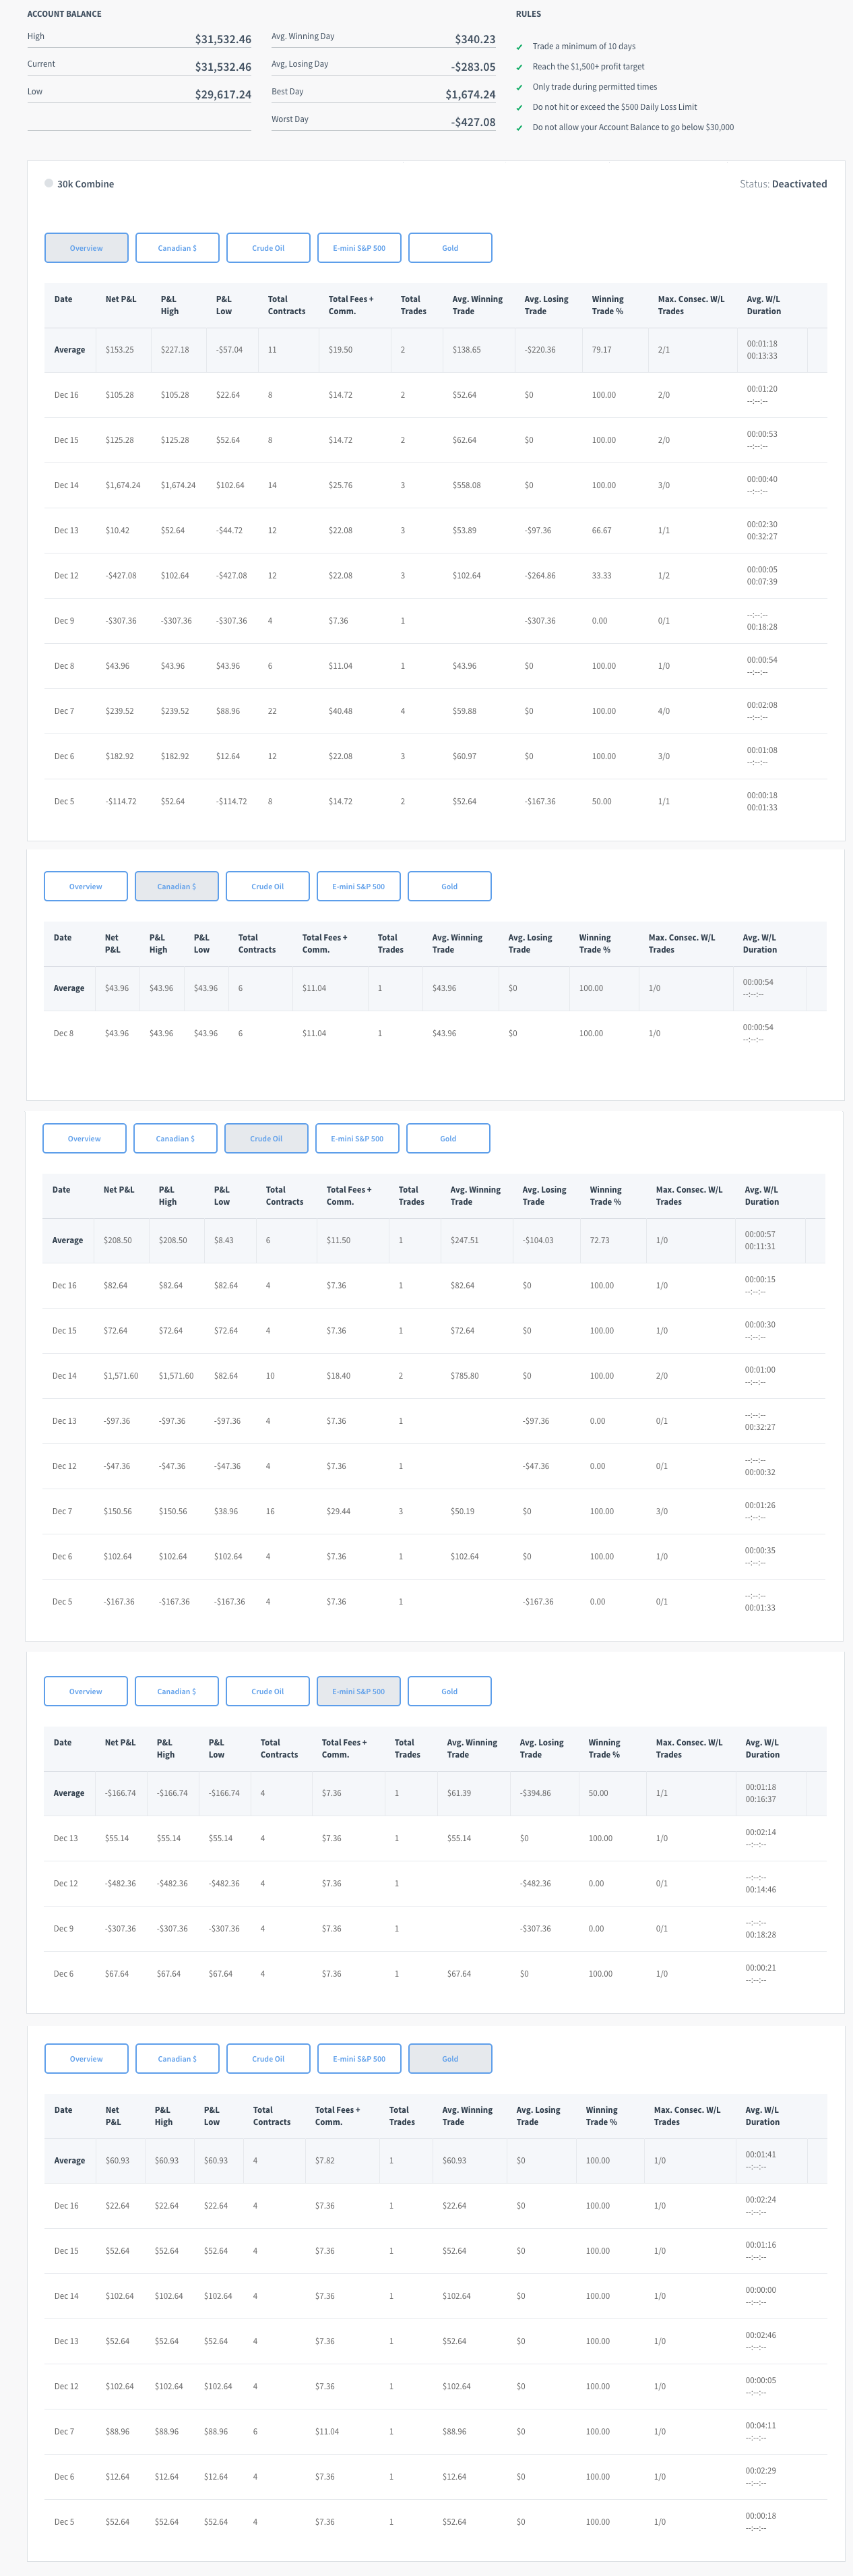Click the gray status dot beside '30k Combine'
Image resolution: width=853 pixels, height=2576 pixels.
tap(48, 184)
